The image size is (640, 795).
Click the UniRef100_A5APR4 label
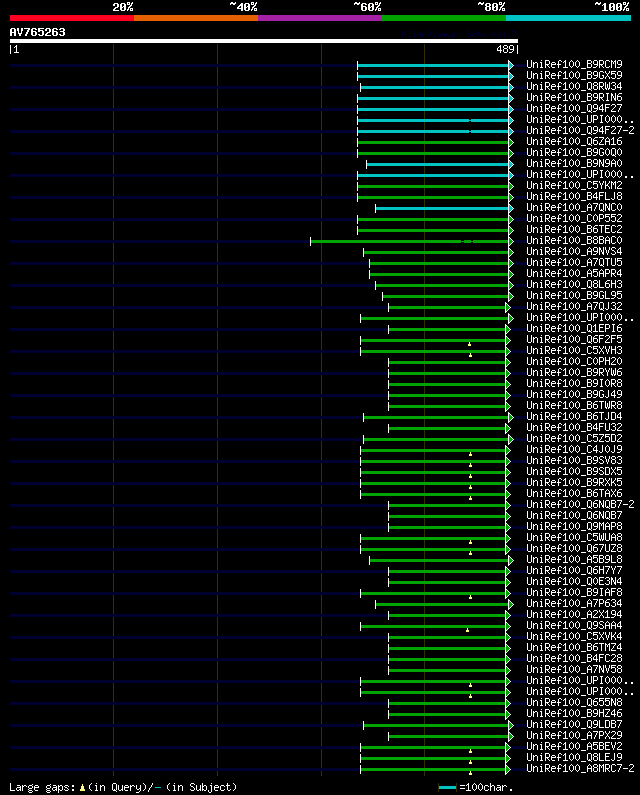574,273
